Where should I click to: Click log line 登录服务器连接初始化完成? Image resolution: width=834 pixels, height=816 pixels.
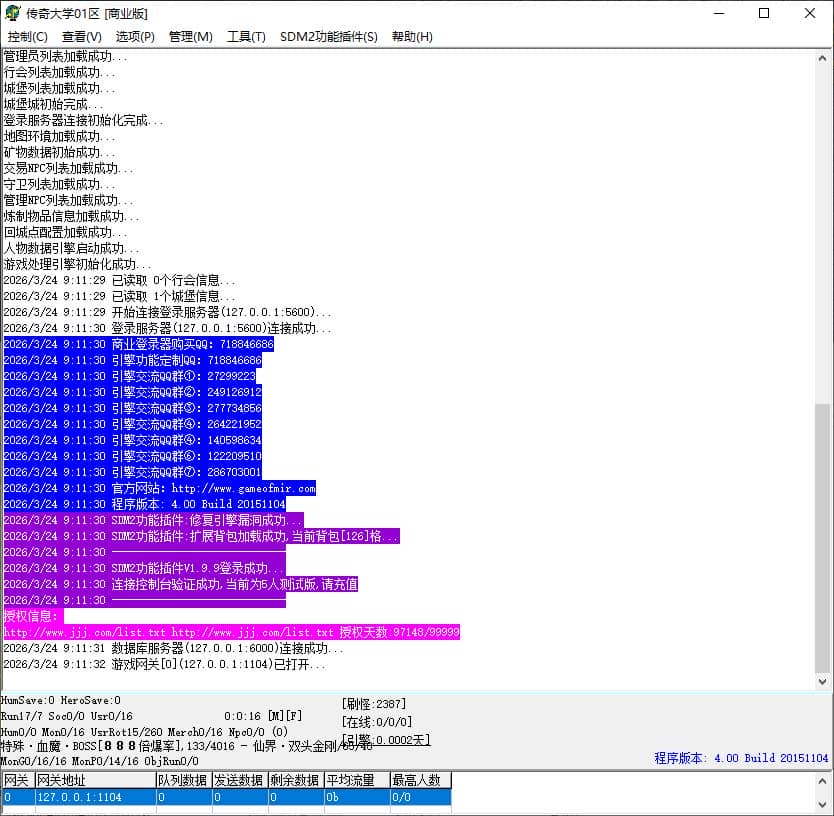click(84, 120)
